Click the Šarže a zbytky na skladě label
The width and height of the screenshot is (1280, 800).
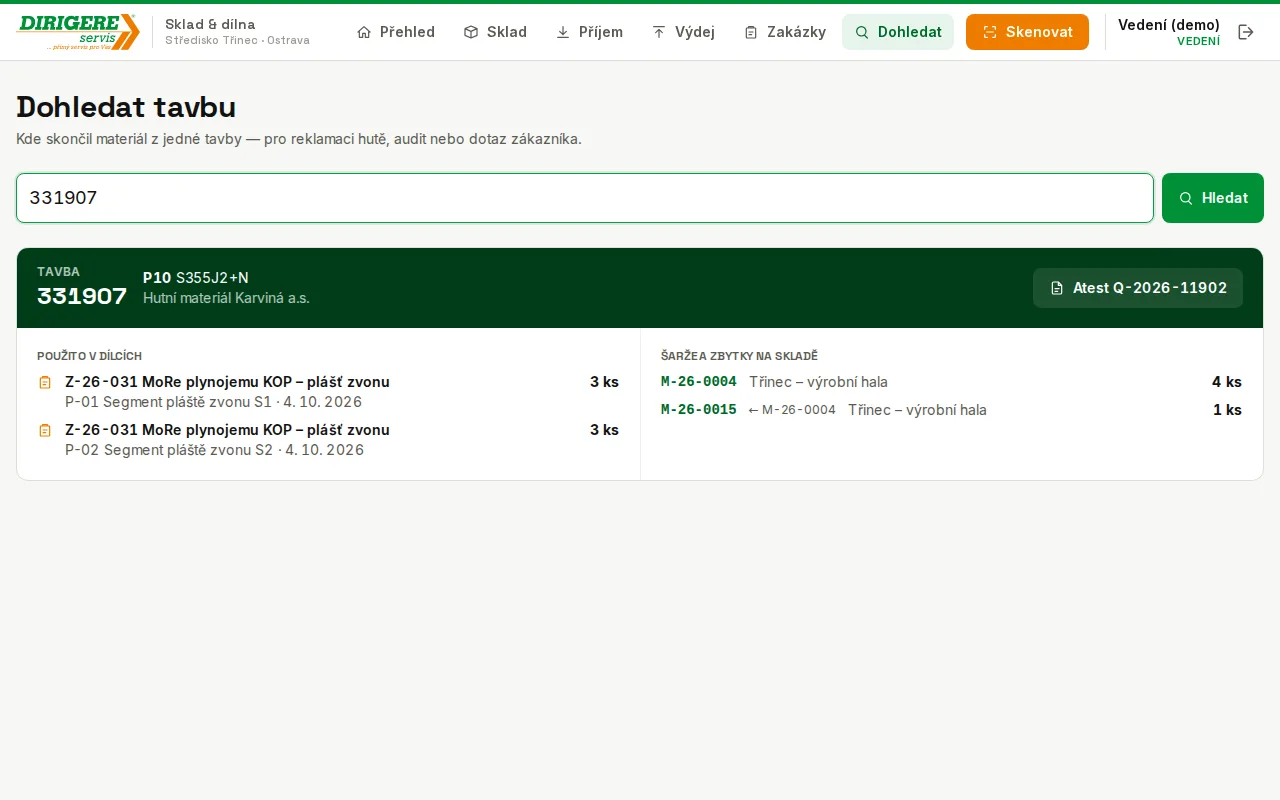[x=739, y=356]
